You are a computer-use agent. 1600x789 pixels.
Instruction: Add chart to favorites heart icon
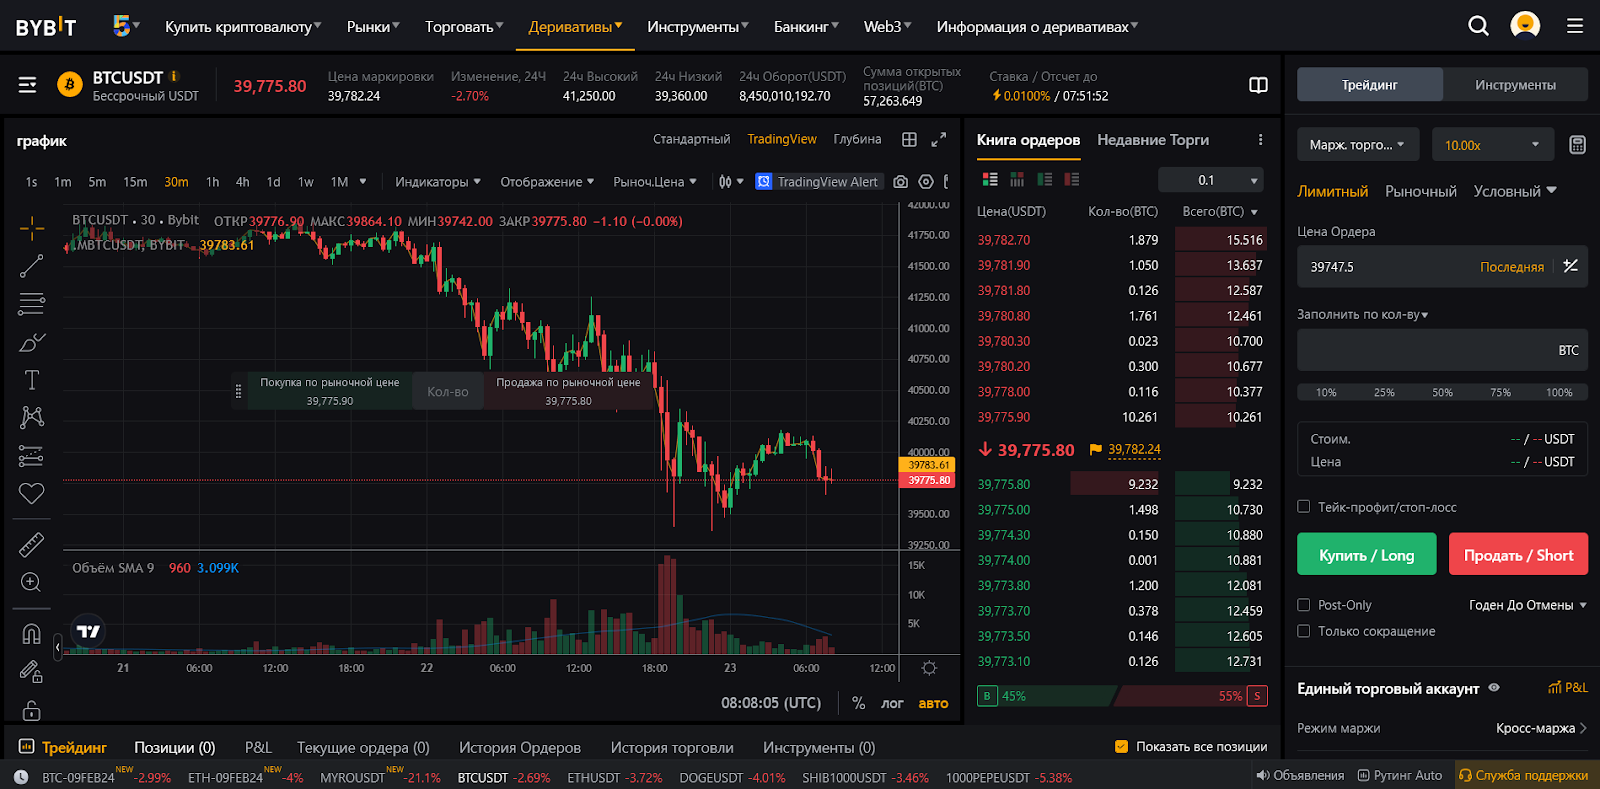[x=32, y=493]
